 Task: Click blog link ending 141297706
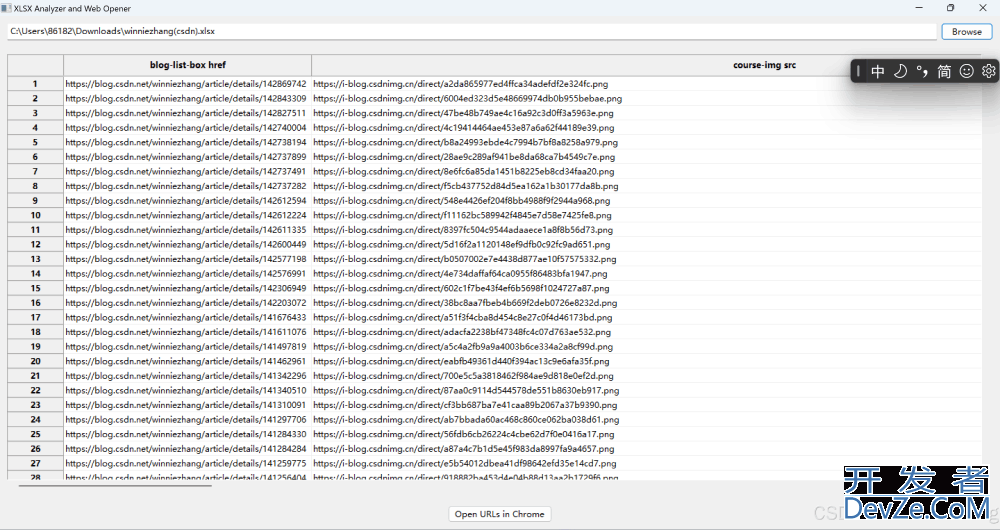186,420
